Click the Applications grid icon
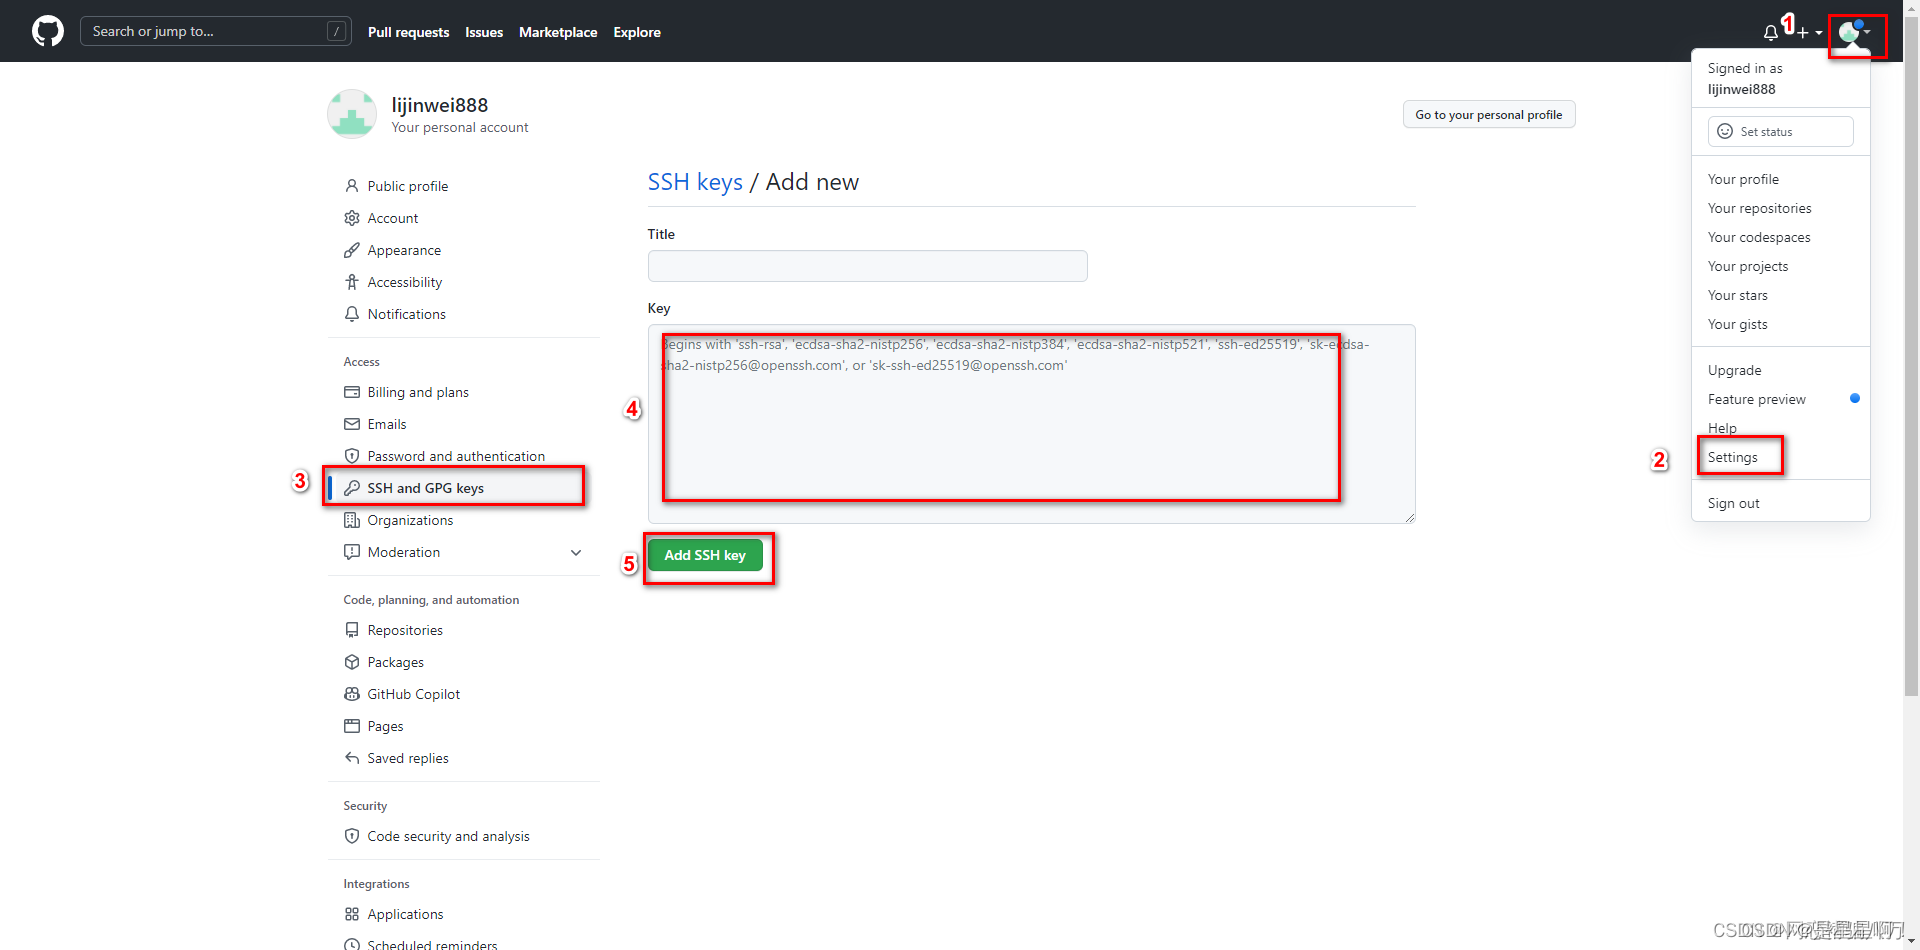1920x950 pixels. point(352,914)
